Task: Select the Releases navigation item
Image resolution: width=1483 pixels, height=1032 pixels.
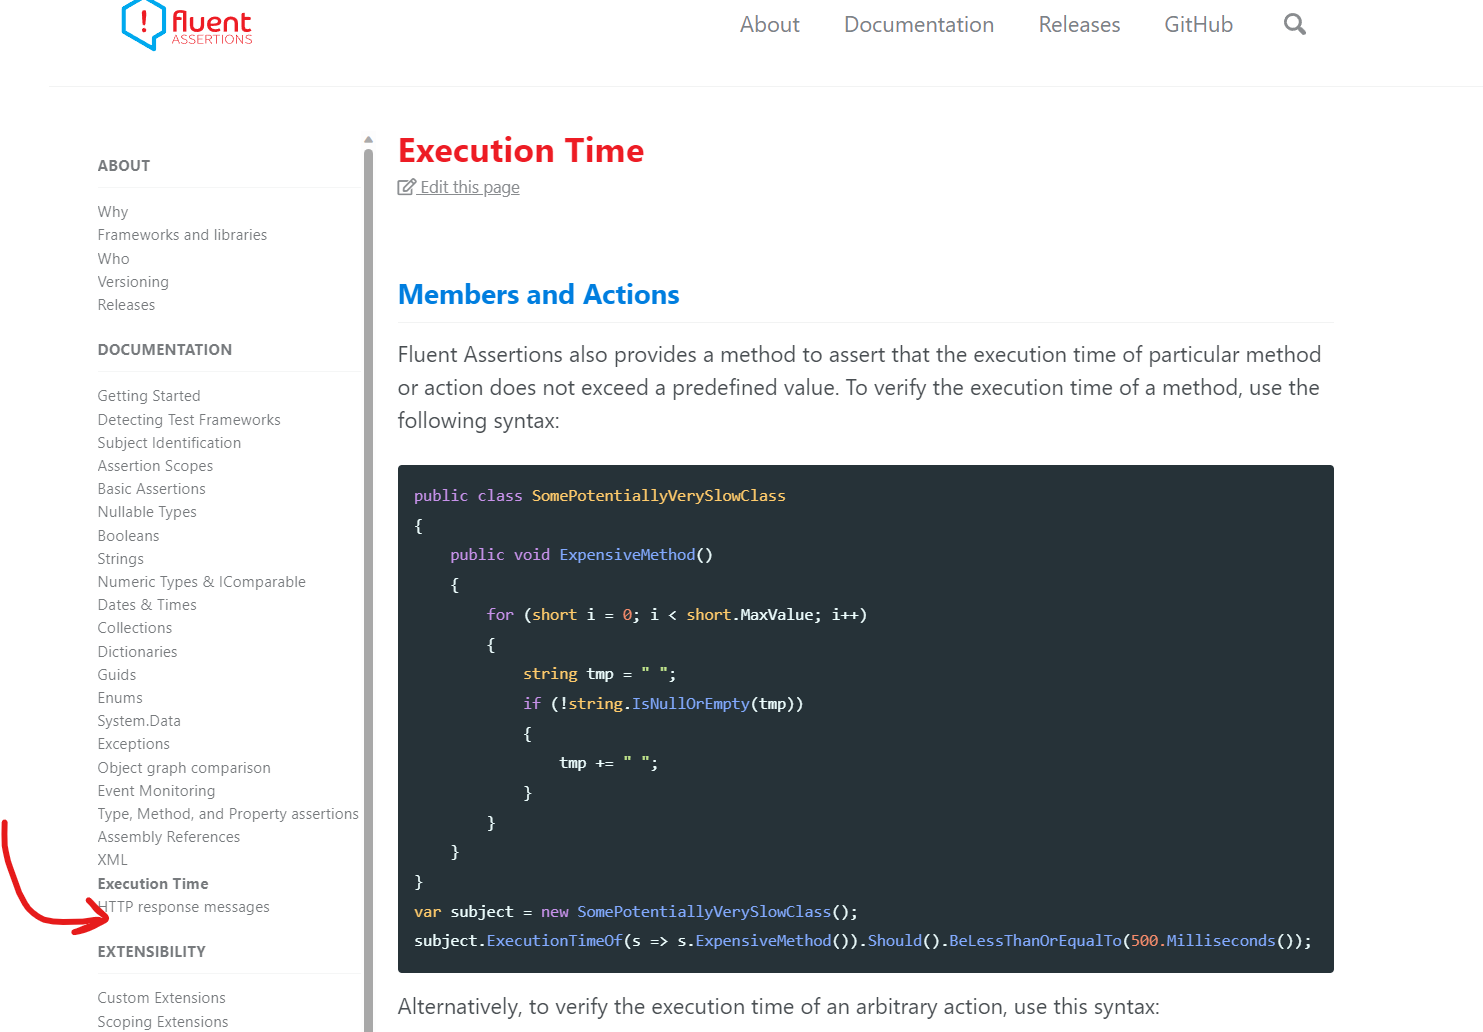Action: tap(1079, 24)
